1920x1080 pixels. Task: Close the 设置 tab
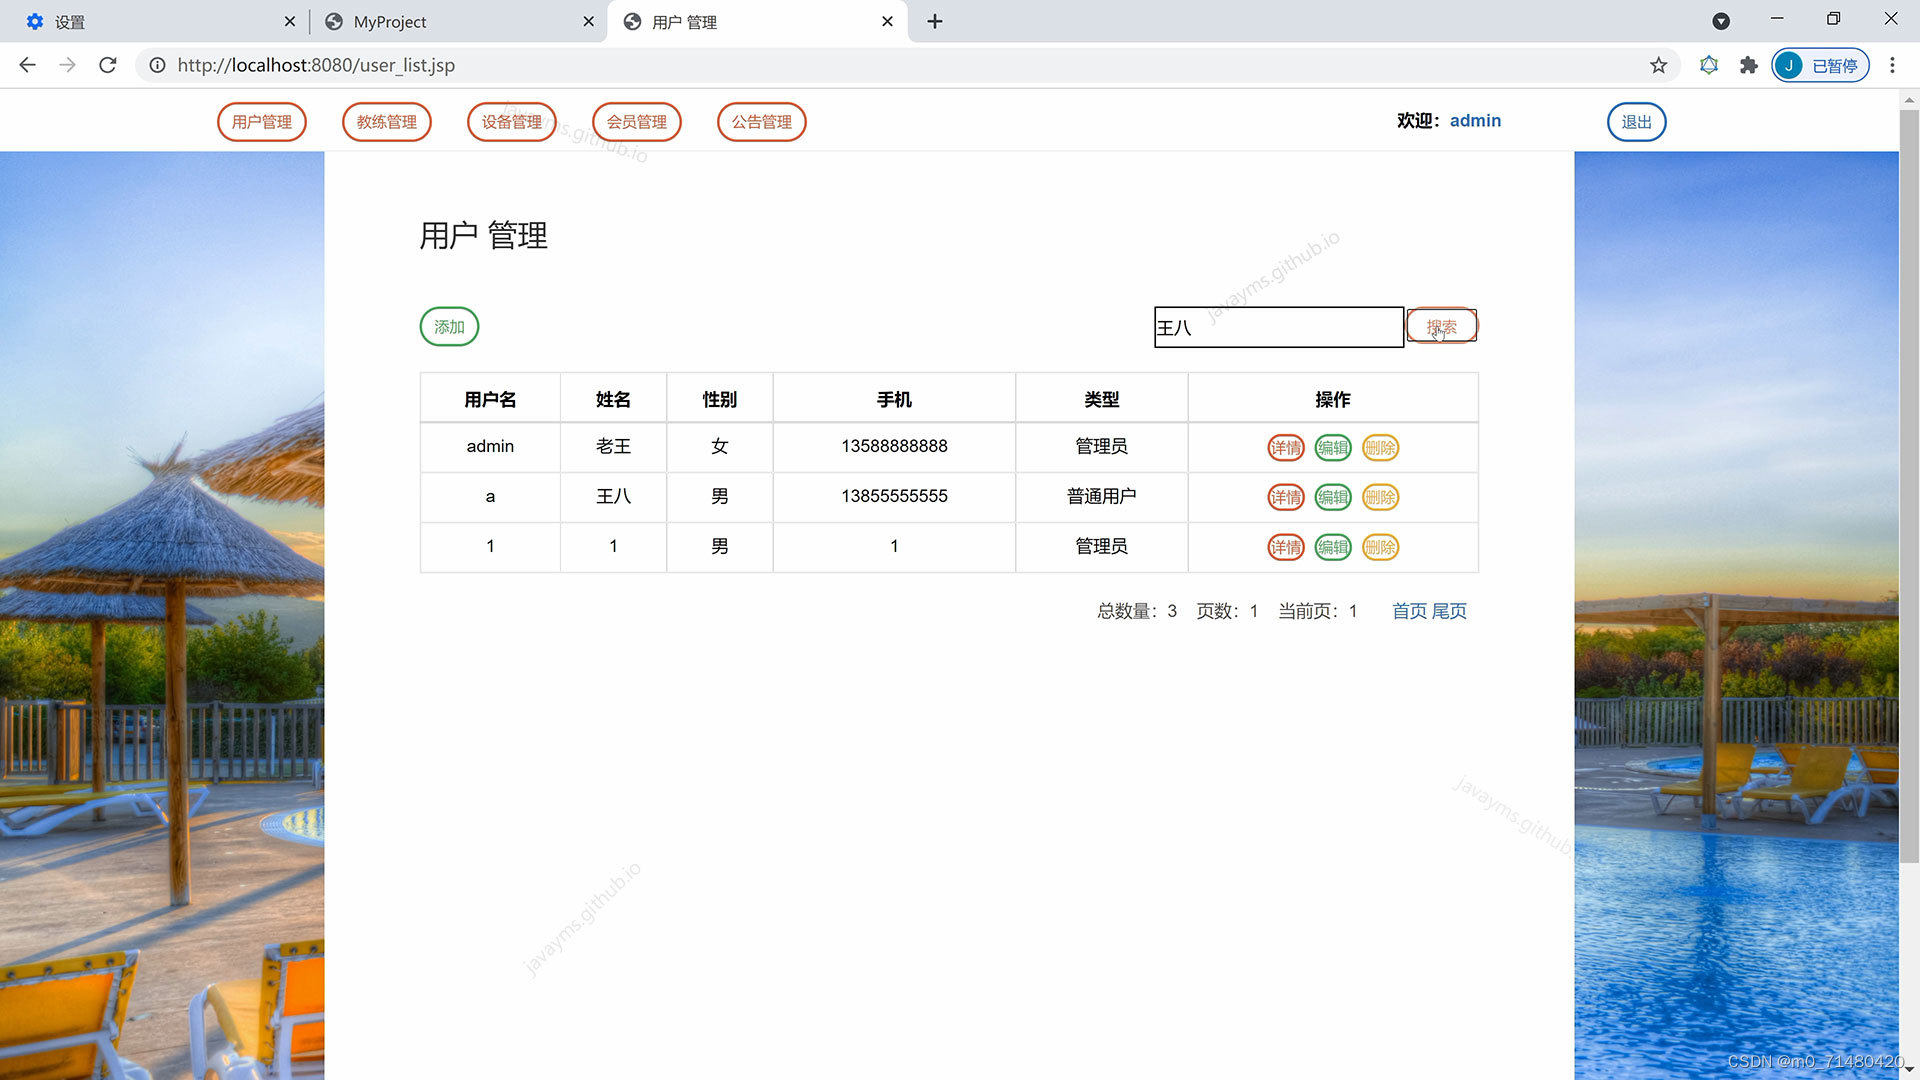[290, 21]
